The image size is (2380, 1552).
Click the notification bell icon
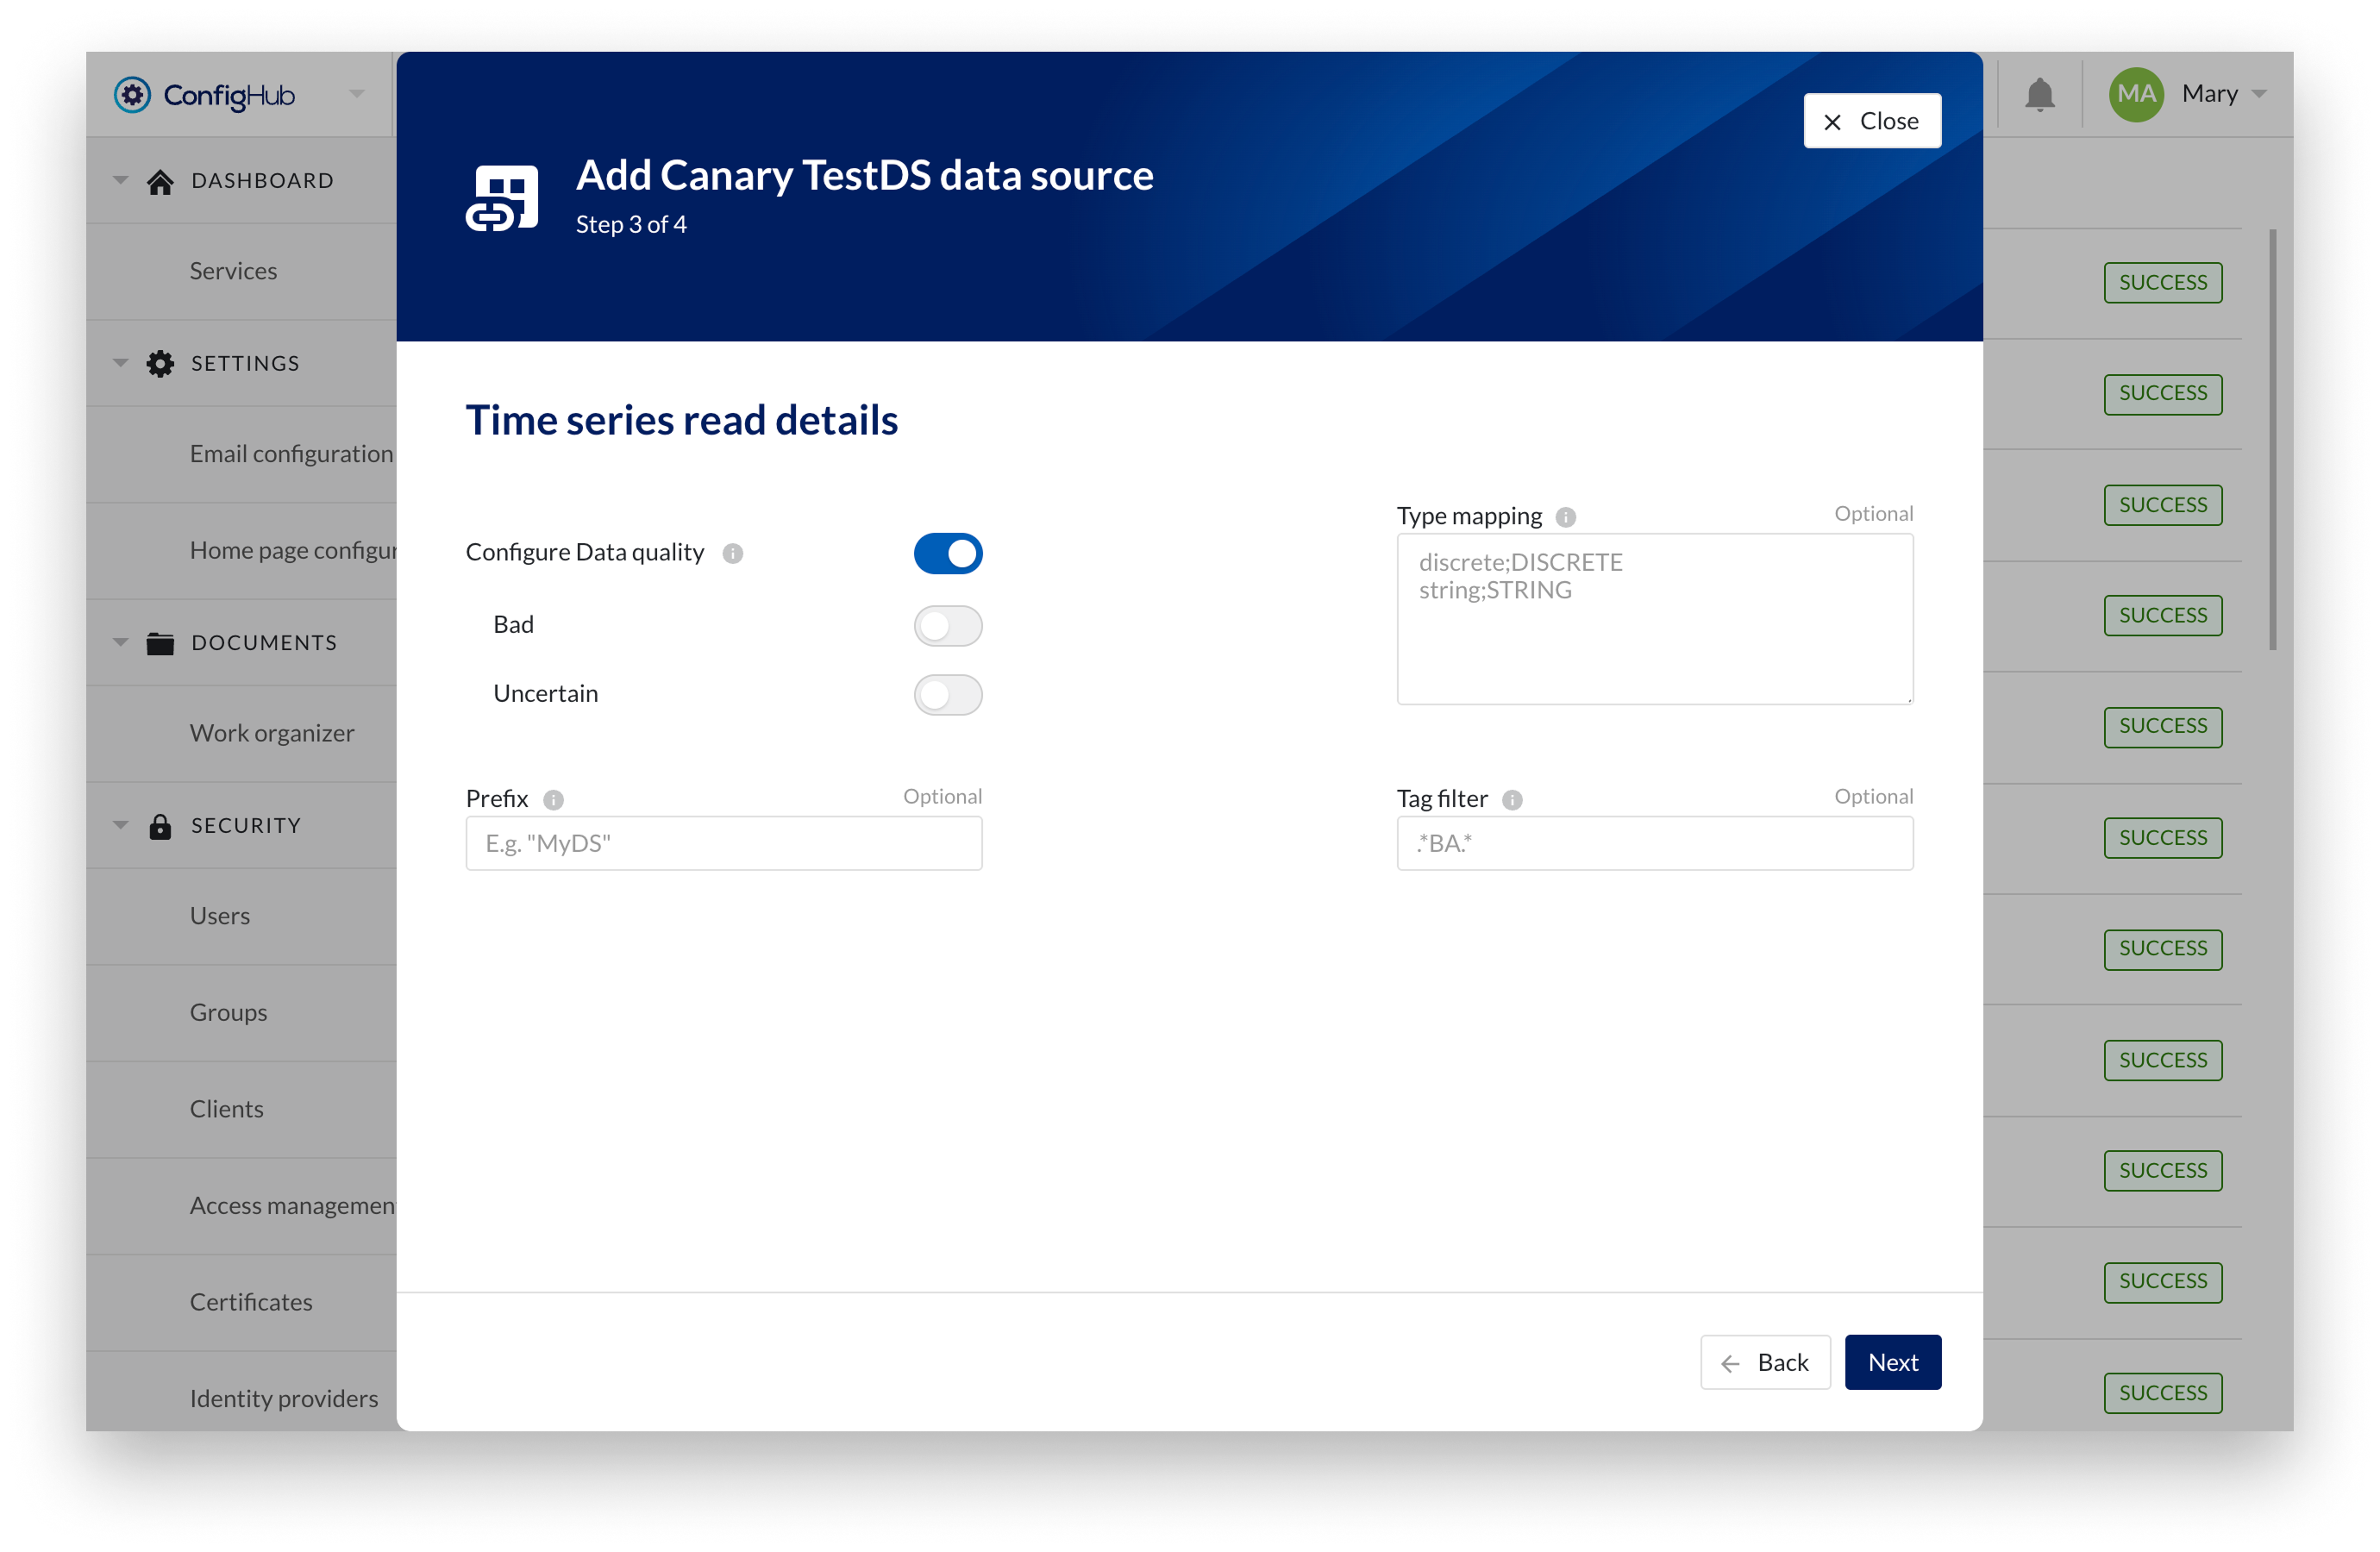tap(2039, 95)
